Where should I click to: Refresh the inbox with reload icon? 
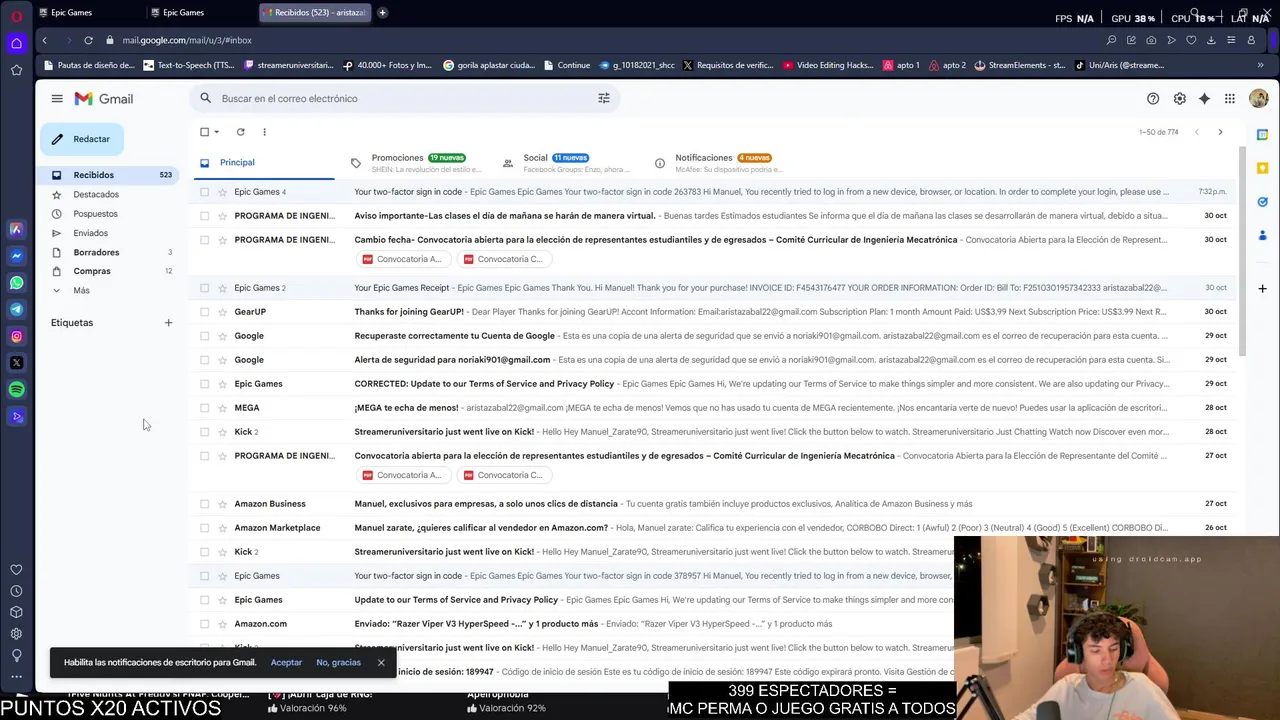(x=240, y=132)
